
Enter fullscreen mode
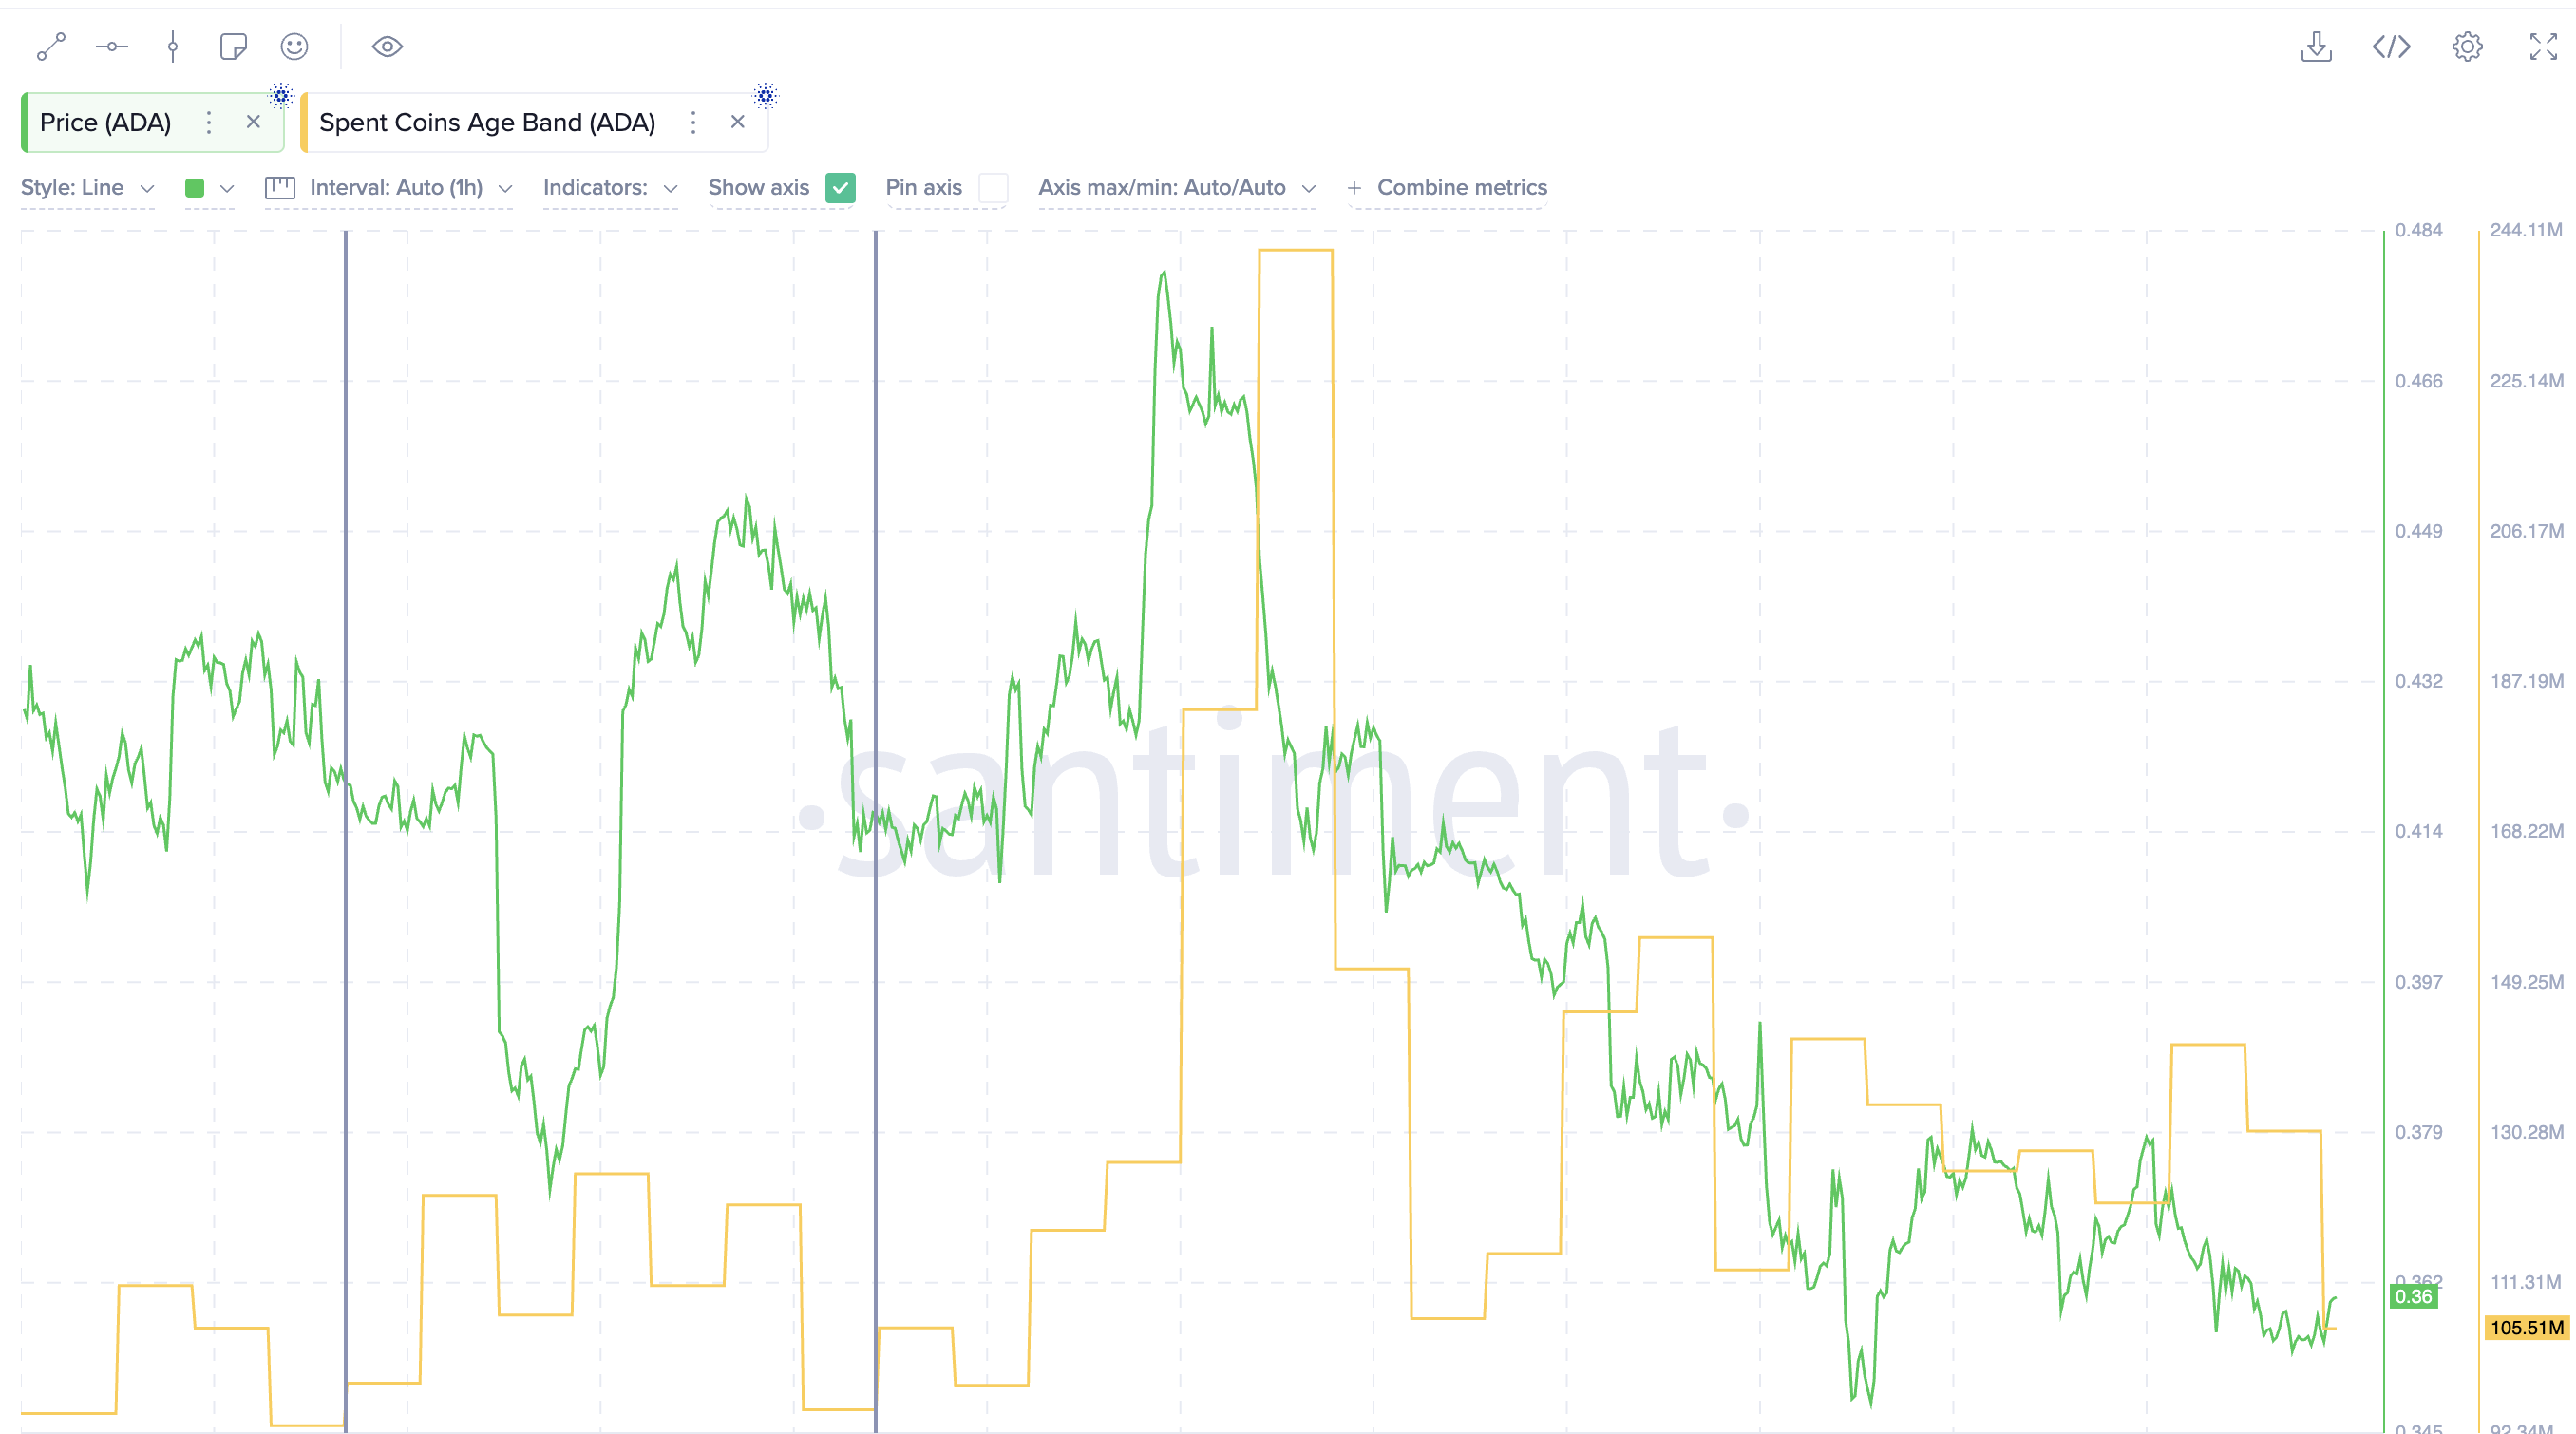[x=2542, y=46]
